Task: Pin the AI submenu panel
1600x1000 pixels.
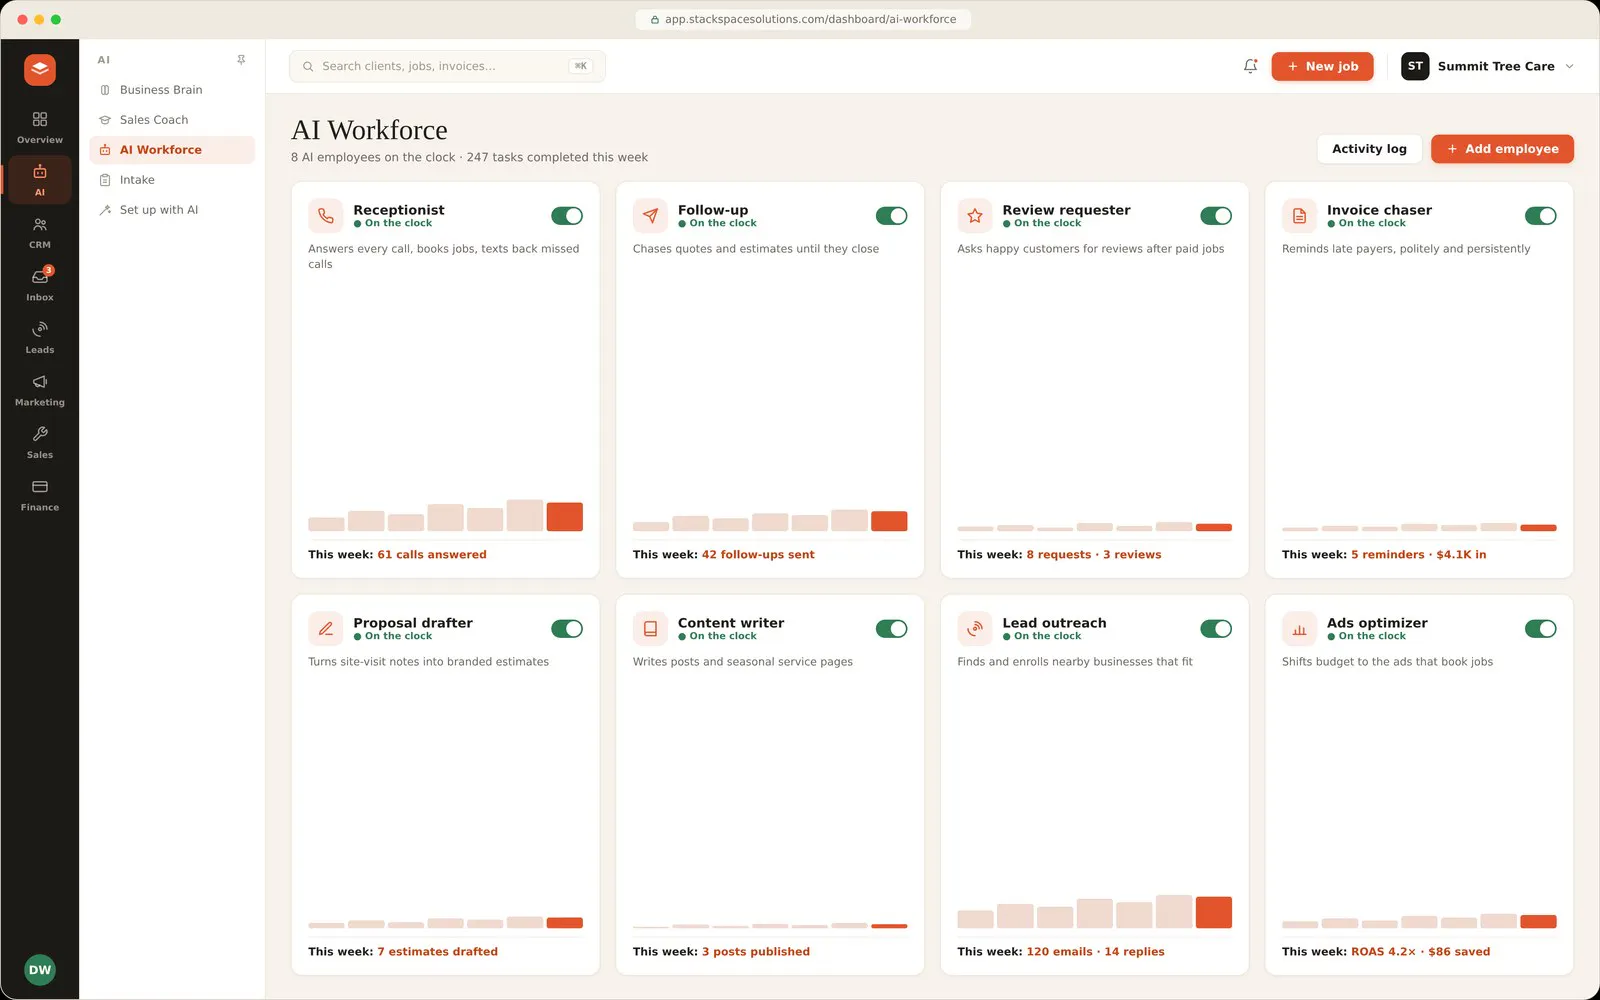Action: click(x=241, y=60)
